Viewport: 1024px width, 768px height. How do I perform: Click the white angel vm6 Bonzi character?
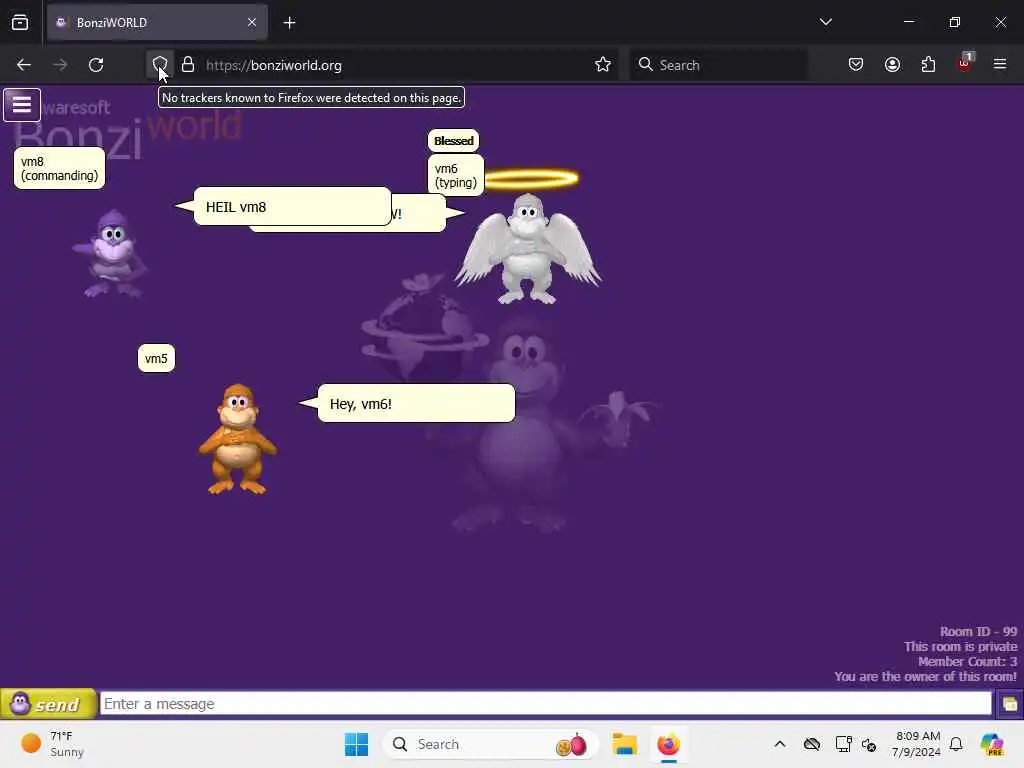tap(528, 248)
